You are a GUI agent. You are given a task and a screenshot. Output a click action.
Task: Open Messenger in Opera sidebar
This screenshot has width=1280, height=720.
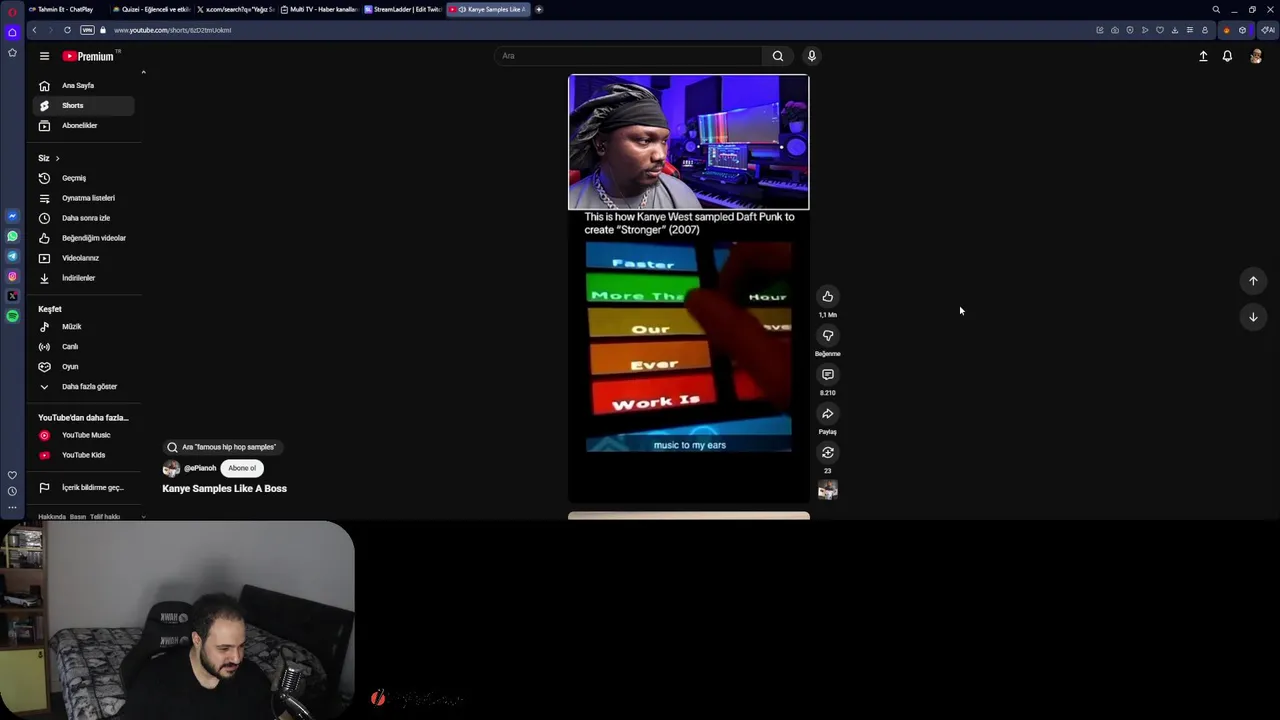click(x=12, y=216)
